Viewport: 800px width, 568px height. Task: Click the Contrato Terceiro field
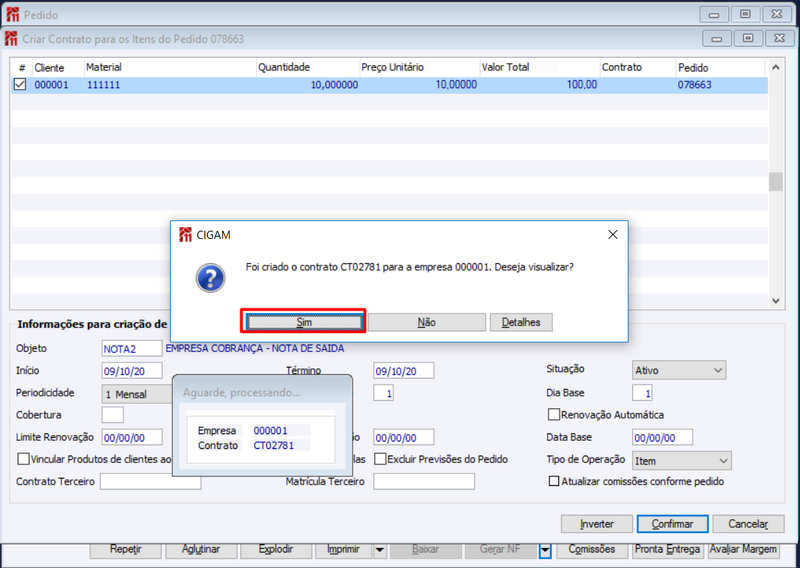tap(151, 481)
